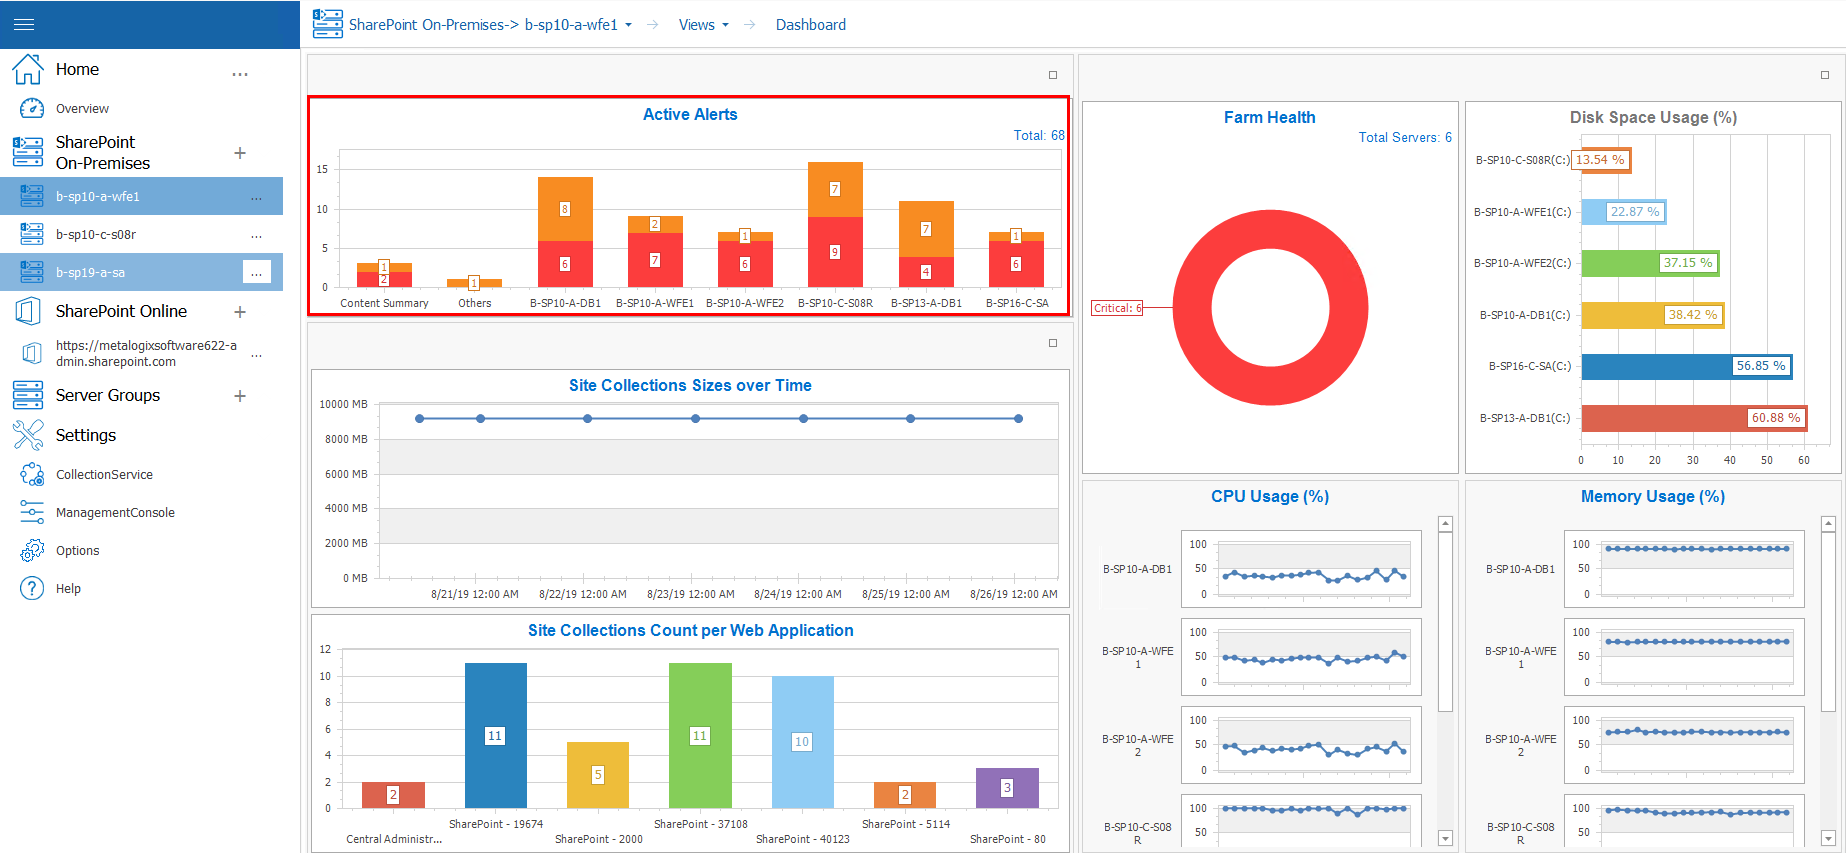Open the Dashboard breadcrumb link

tap(810, 25)
